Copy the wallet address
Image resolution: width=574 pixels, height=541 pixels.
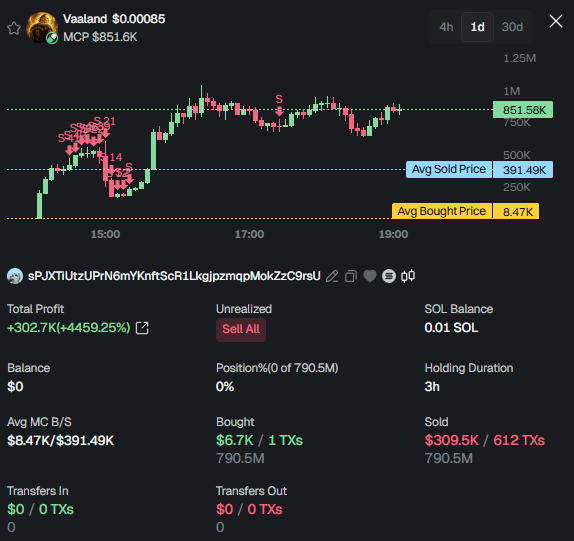point(351,276)
